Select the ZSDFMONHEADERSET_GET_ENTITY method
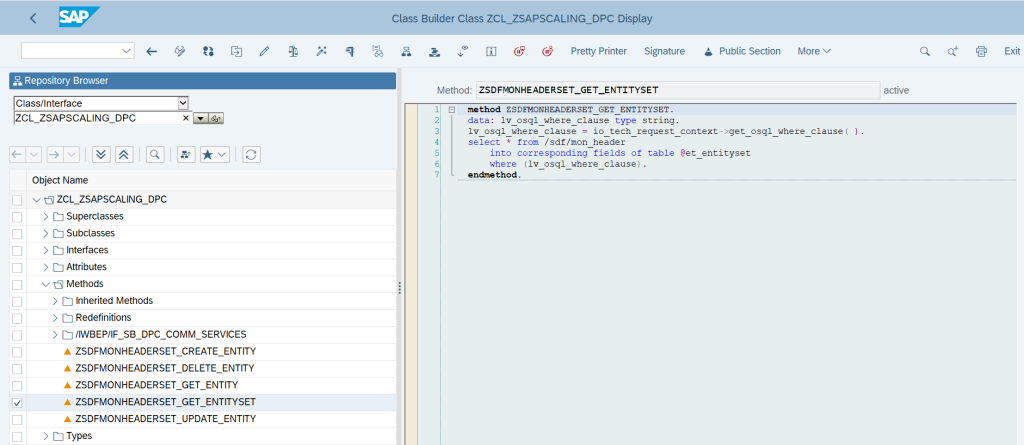Image resolution: width=1024 pixels, height=445 pixels. pyautogui.click(x=156, y=385)
